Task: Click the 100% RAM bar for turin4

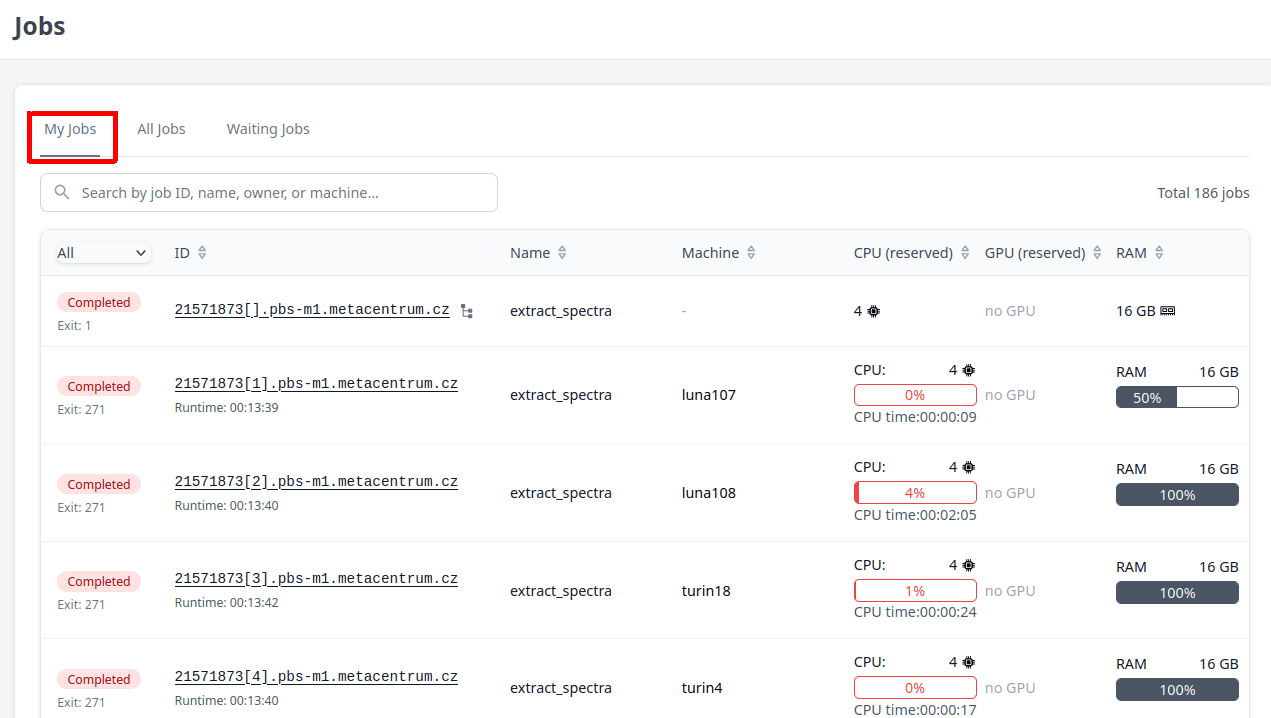Action: (x=1177, y=690)
